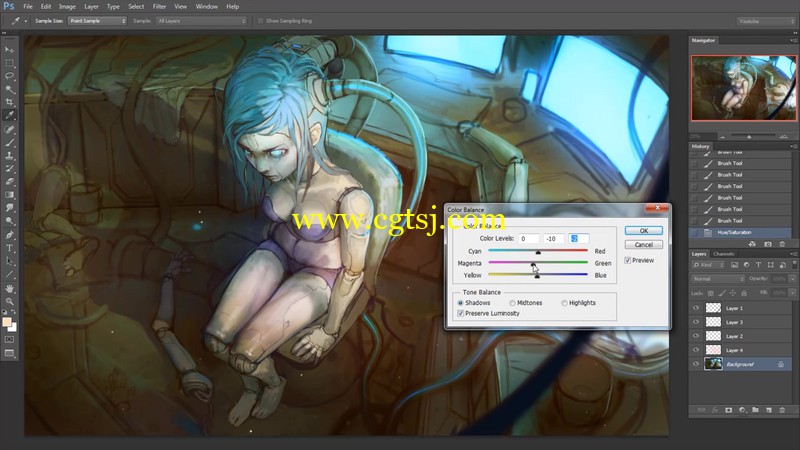Select the Zoom tool
The width and height of the screenshot is (800, 450).
[9, 302]
